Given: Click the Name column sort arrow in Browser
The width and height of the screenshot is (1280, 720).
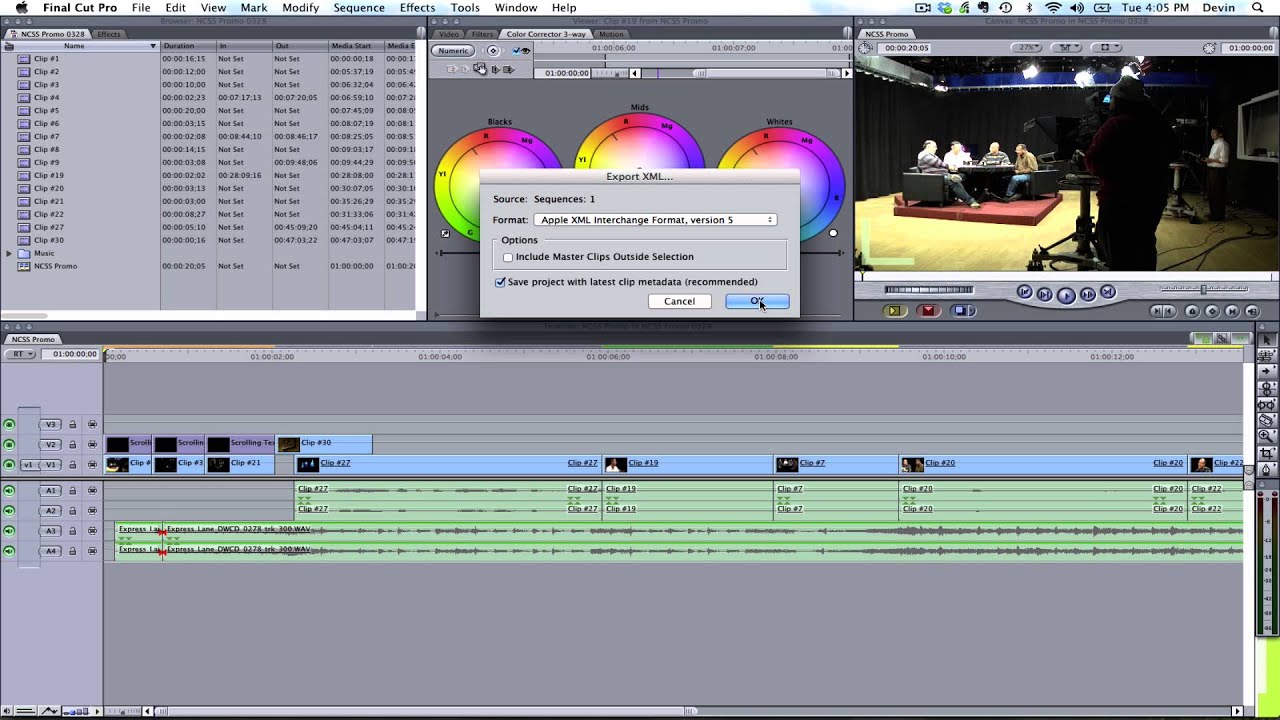Looking at the screenshot, I should tap(153, 46).
